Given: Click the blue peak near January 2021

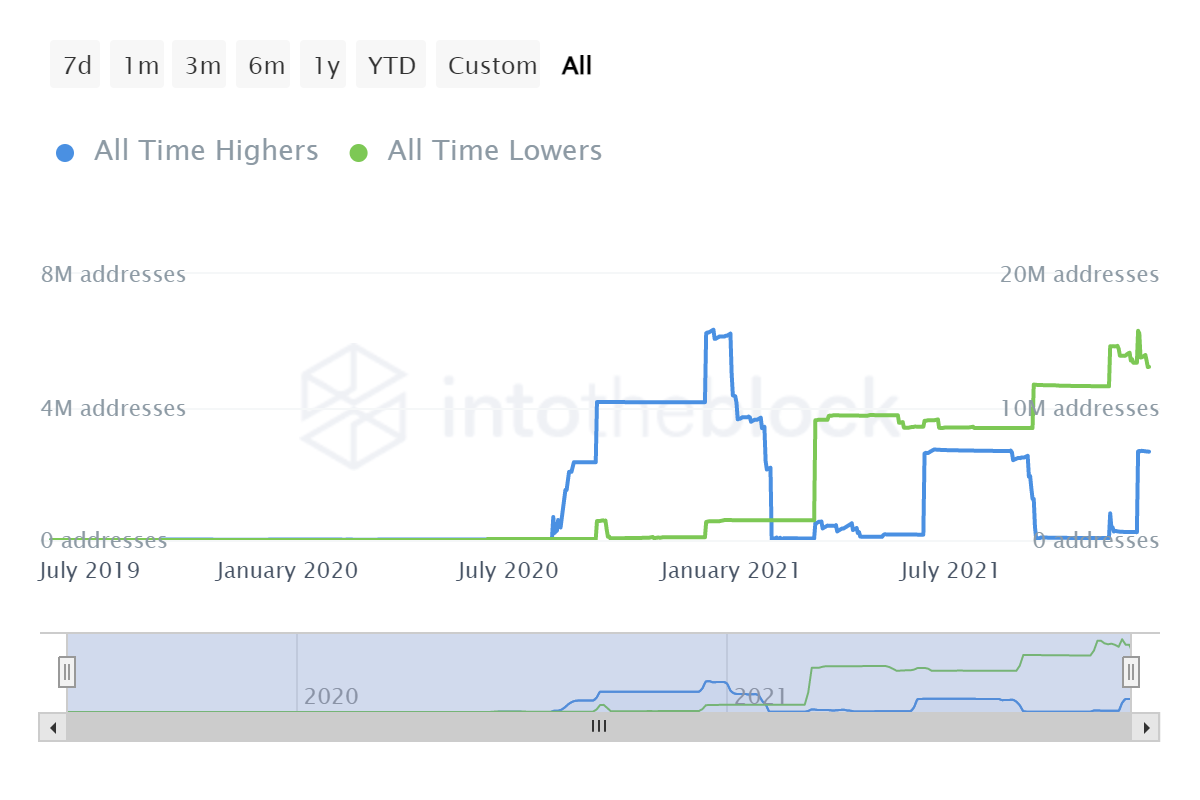Looking at the screenshot, I should click(712, 329).
